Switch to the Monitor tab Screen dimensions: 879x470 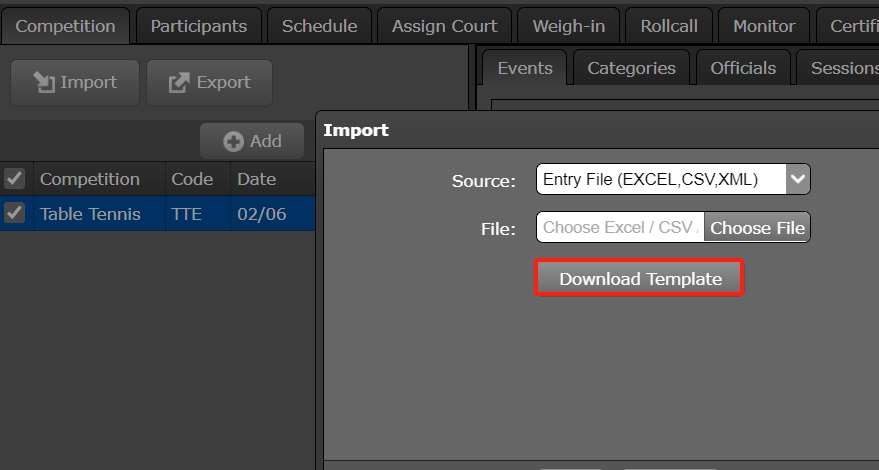[x=764, y=26]
